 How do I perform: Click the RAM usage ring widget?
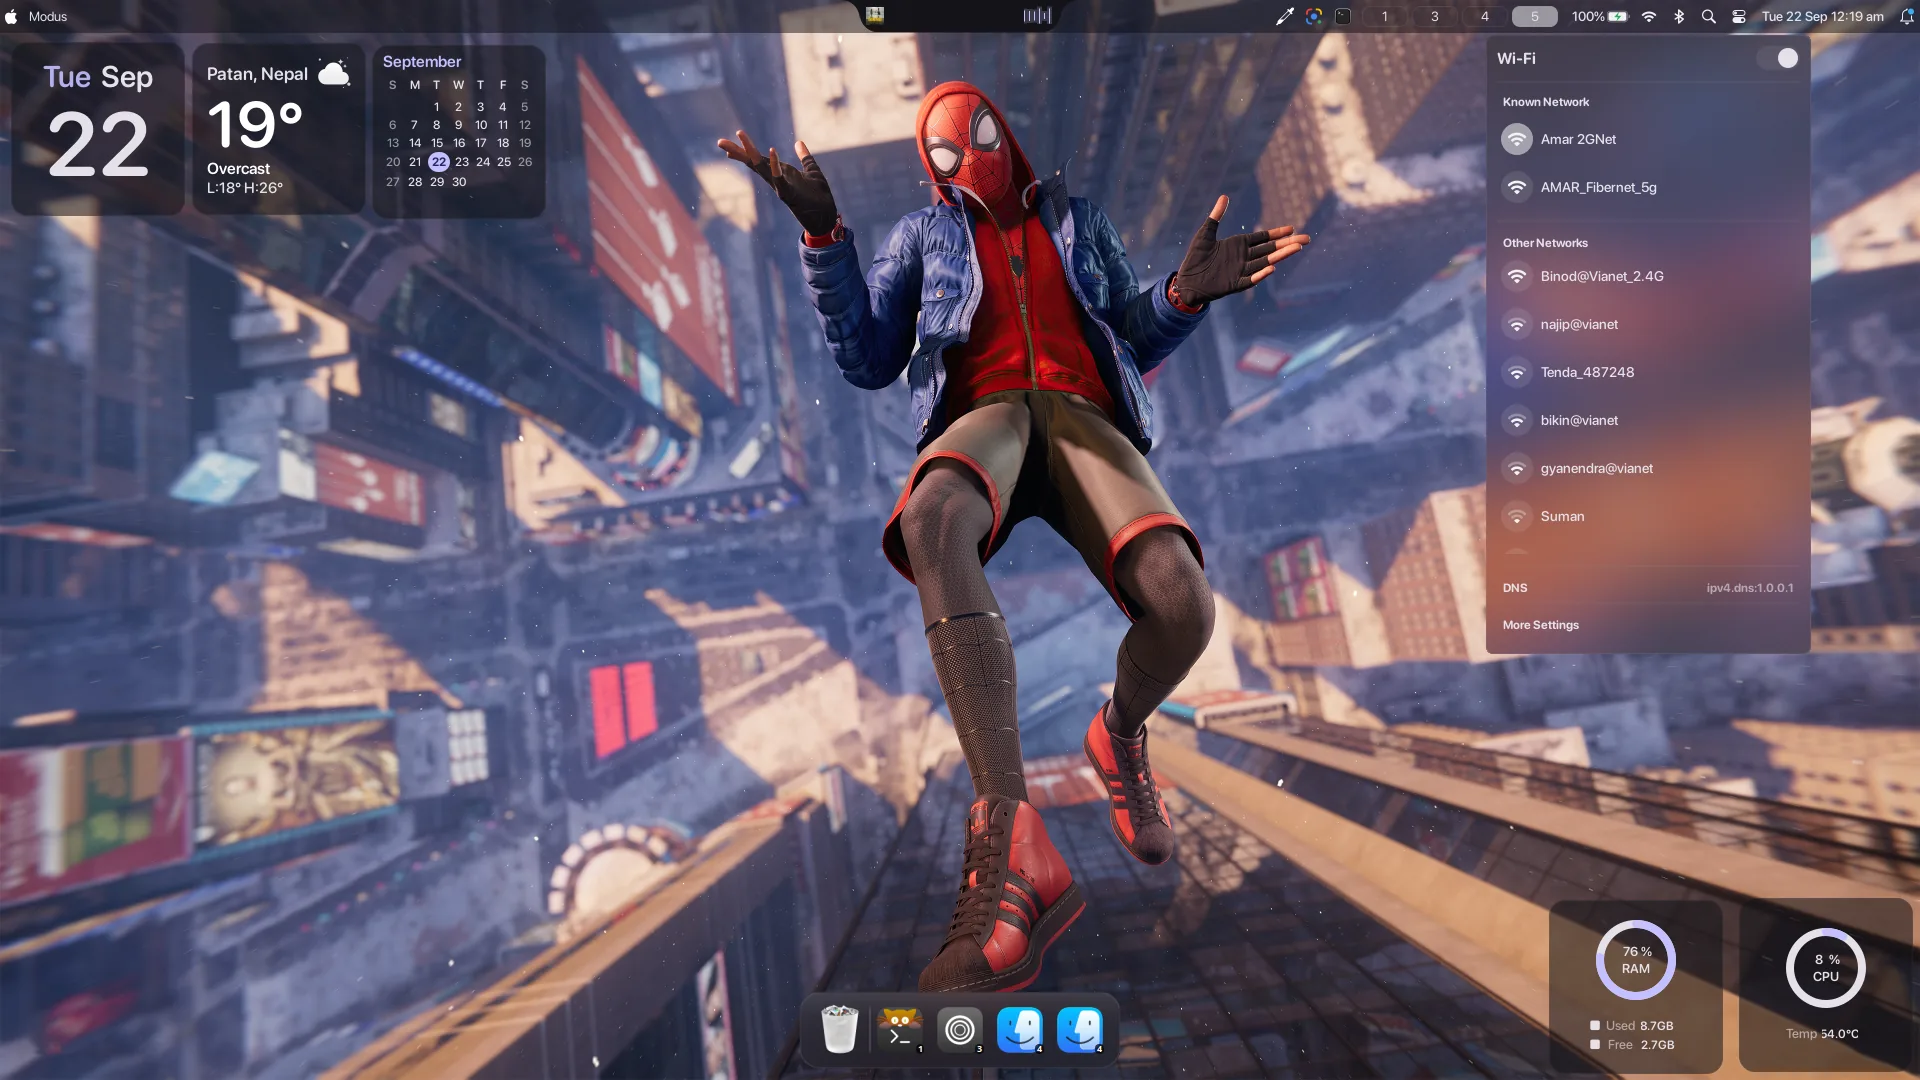[1636, 960]
